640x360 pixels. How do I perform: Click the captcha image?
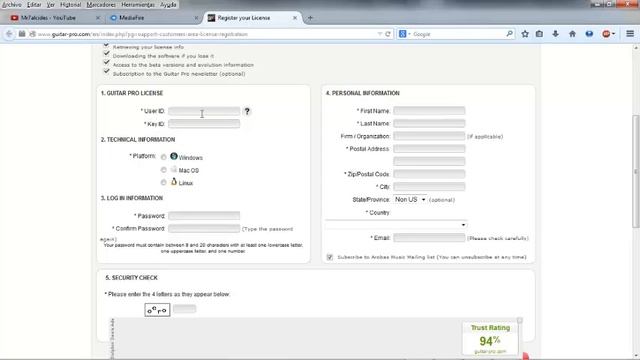point(157,310)
